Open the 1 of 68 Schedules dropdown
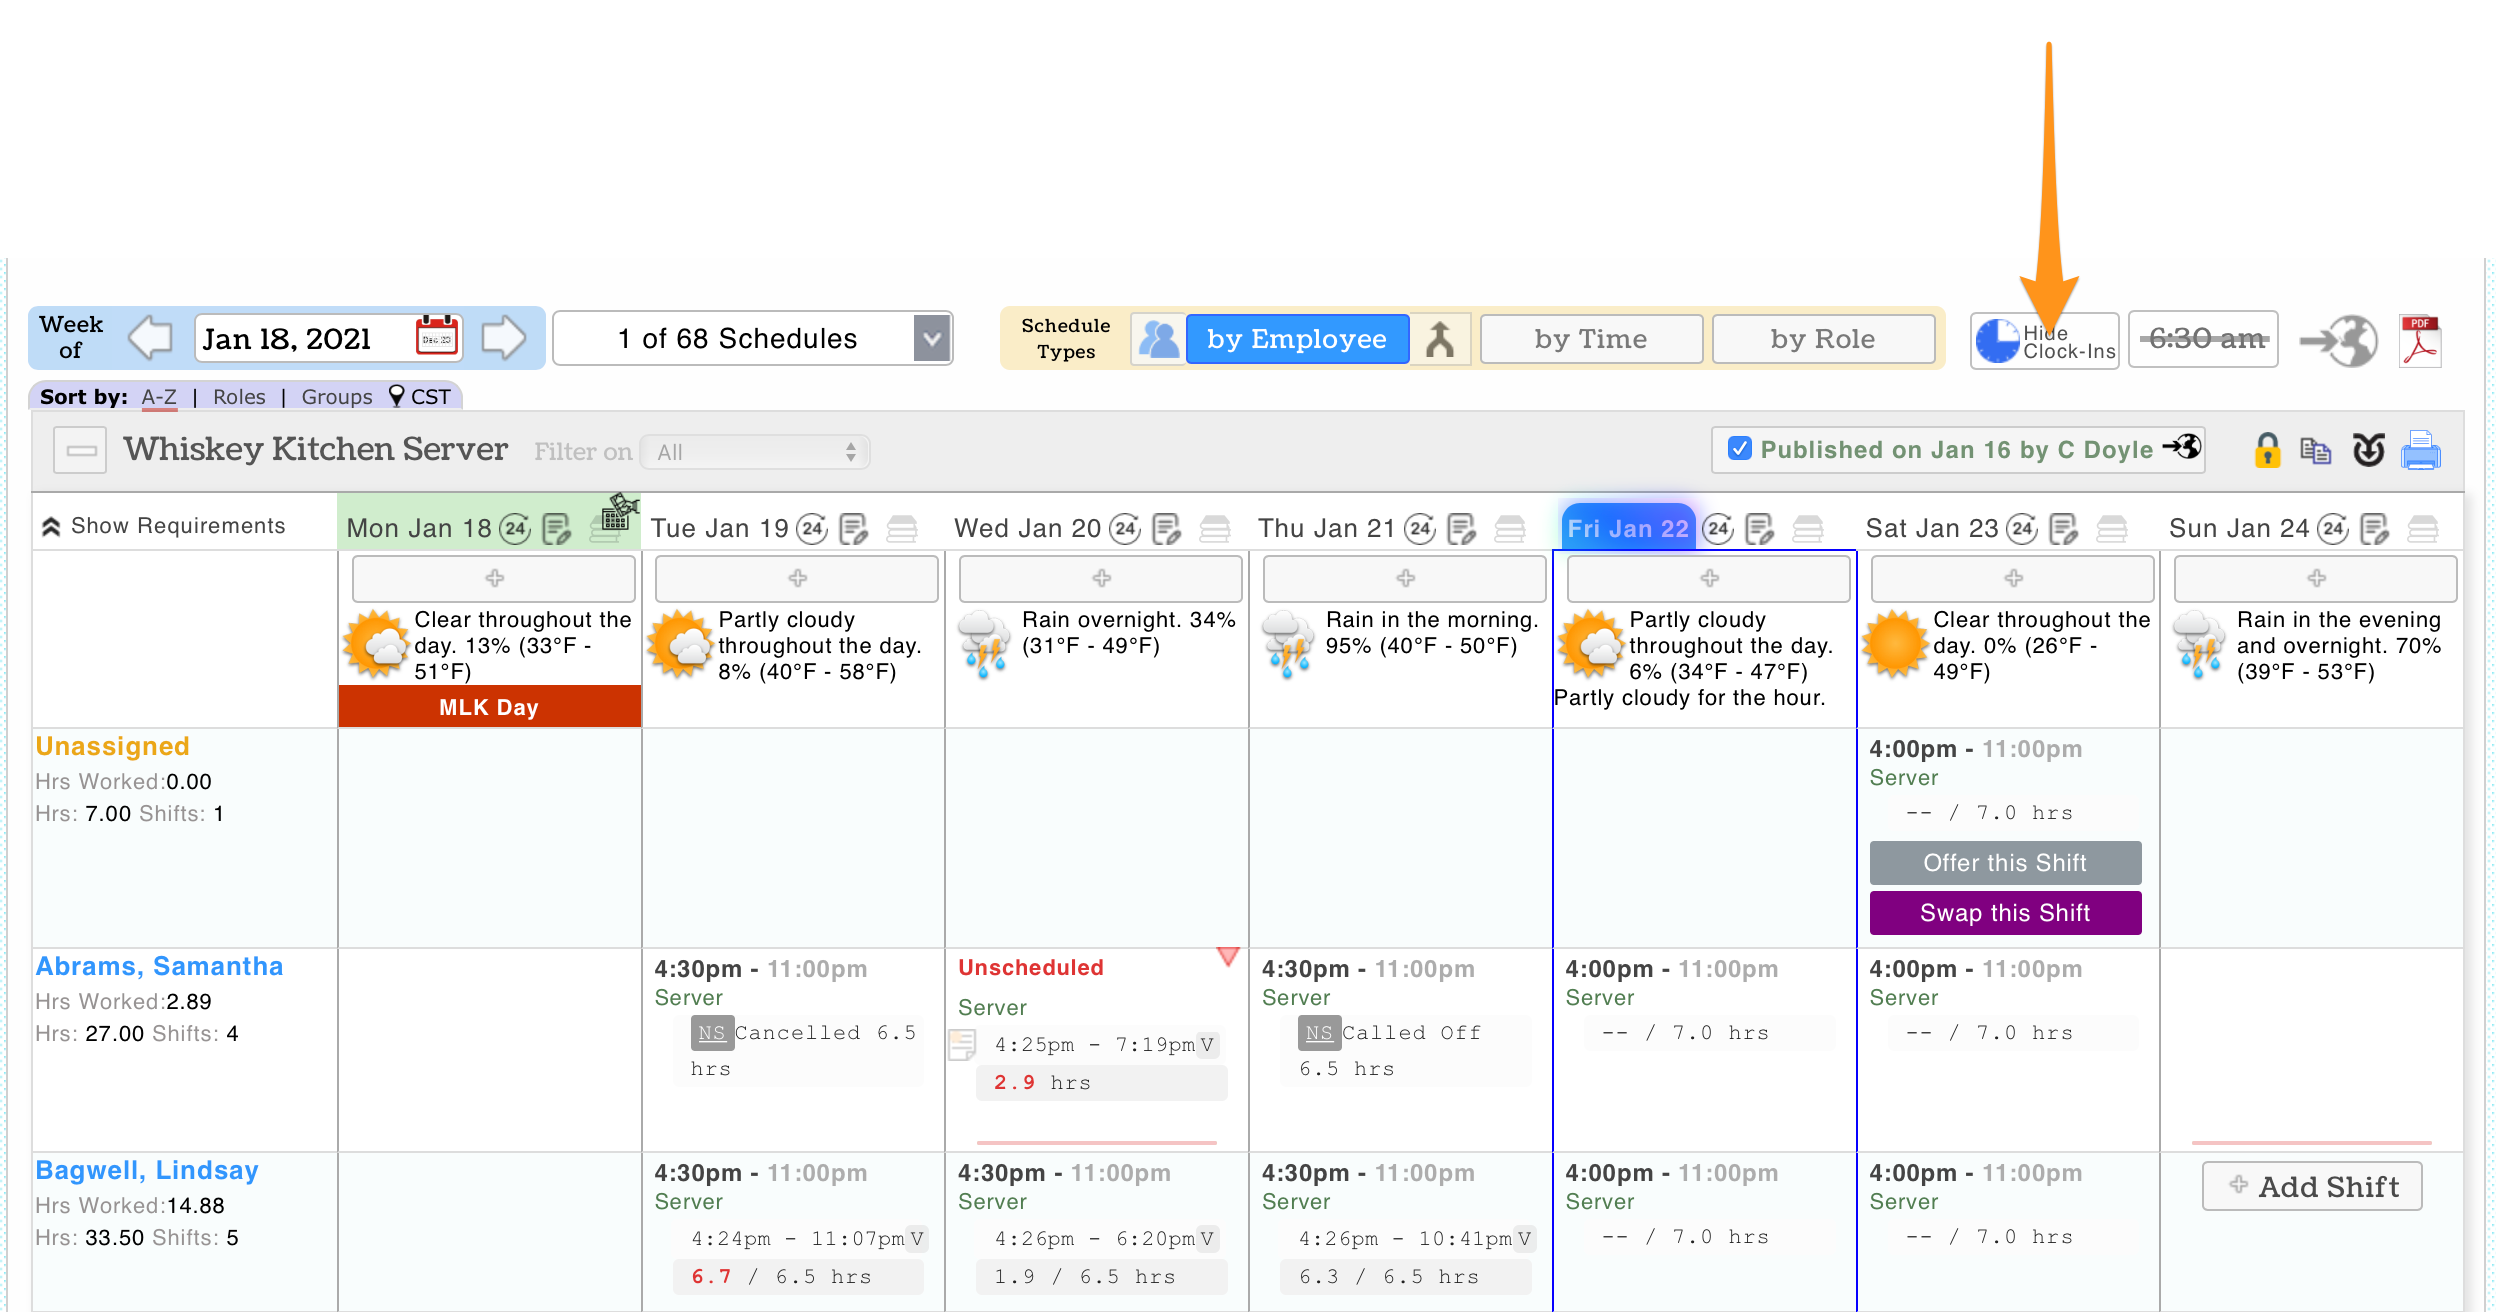Viewport: 2496px width, 1312px height. 752,339
